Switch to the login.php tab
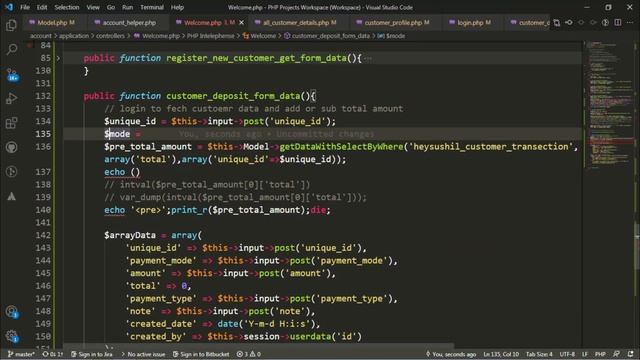Viewport: 640px width, 360px height. 473,23
